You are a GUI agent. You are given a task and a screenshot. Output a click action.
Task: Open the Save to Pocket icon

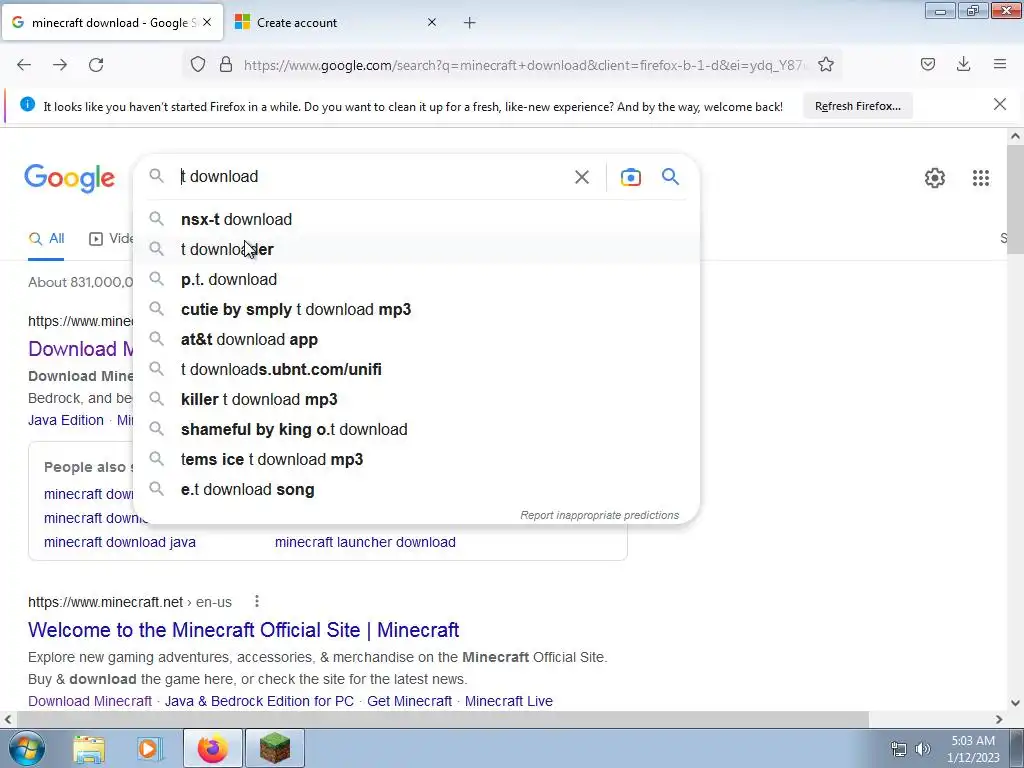pyautogui.click(x=928, y=64)
